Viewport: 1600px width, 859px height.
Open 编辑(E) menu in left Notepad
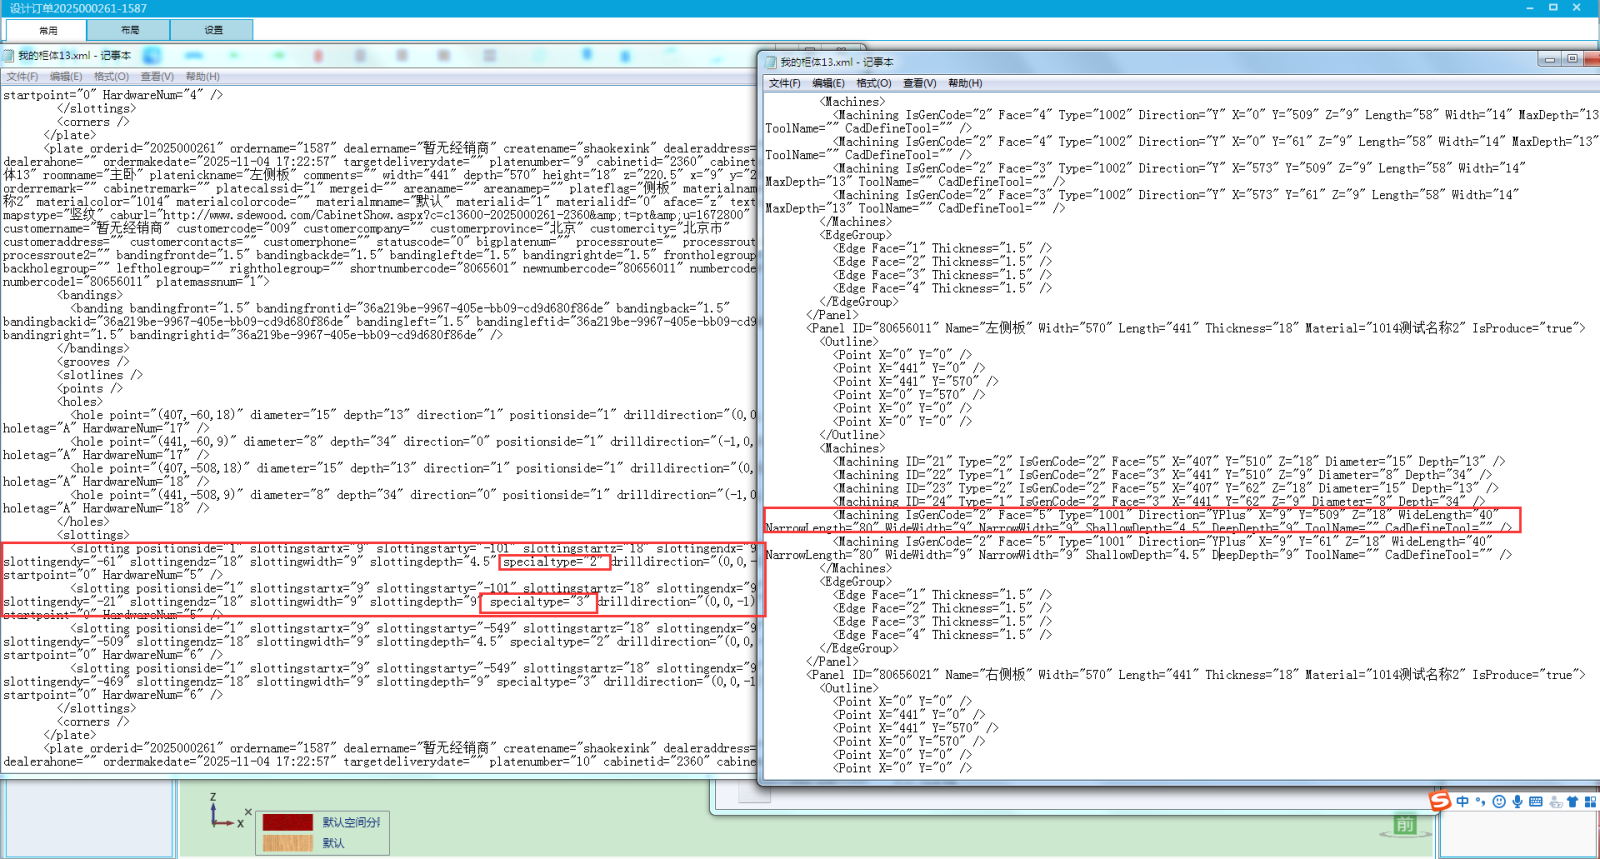click(x=66, y=76)
